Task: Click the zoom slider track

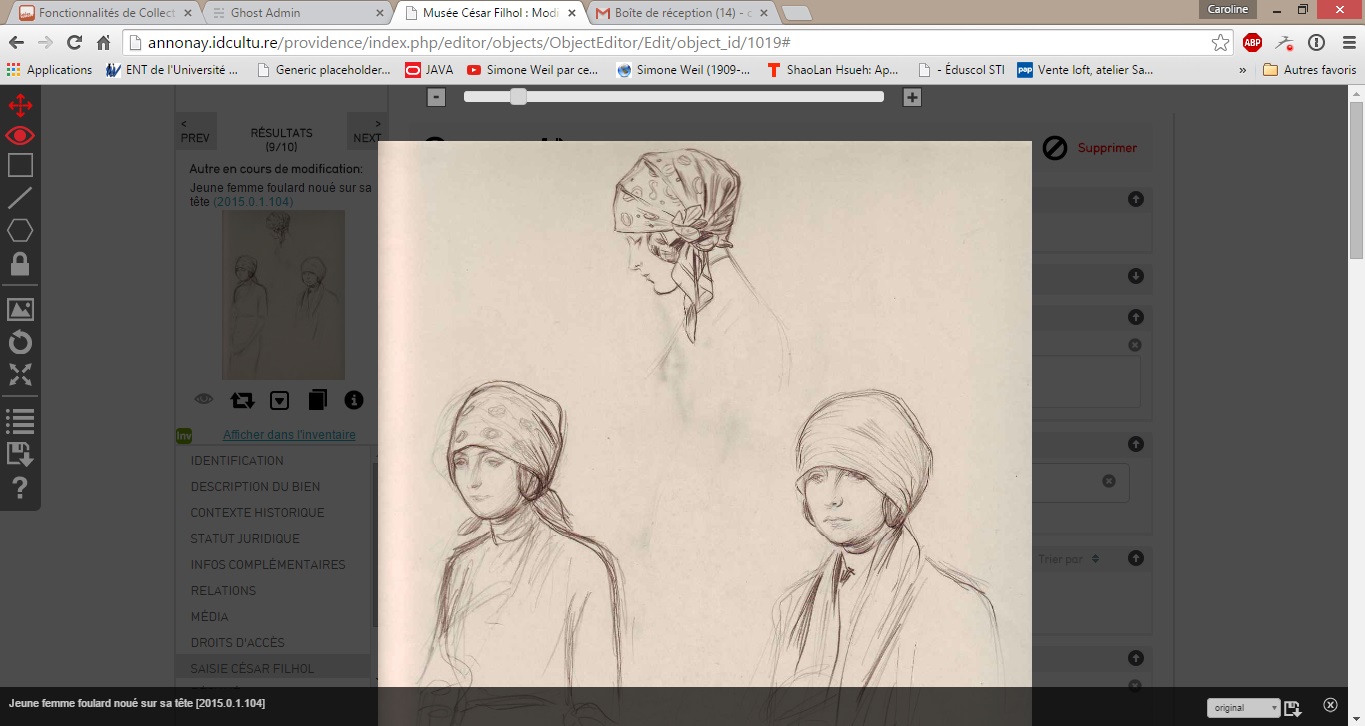Action: tap(674, 97)
